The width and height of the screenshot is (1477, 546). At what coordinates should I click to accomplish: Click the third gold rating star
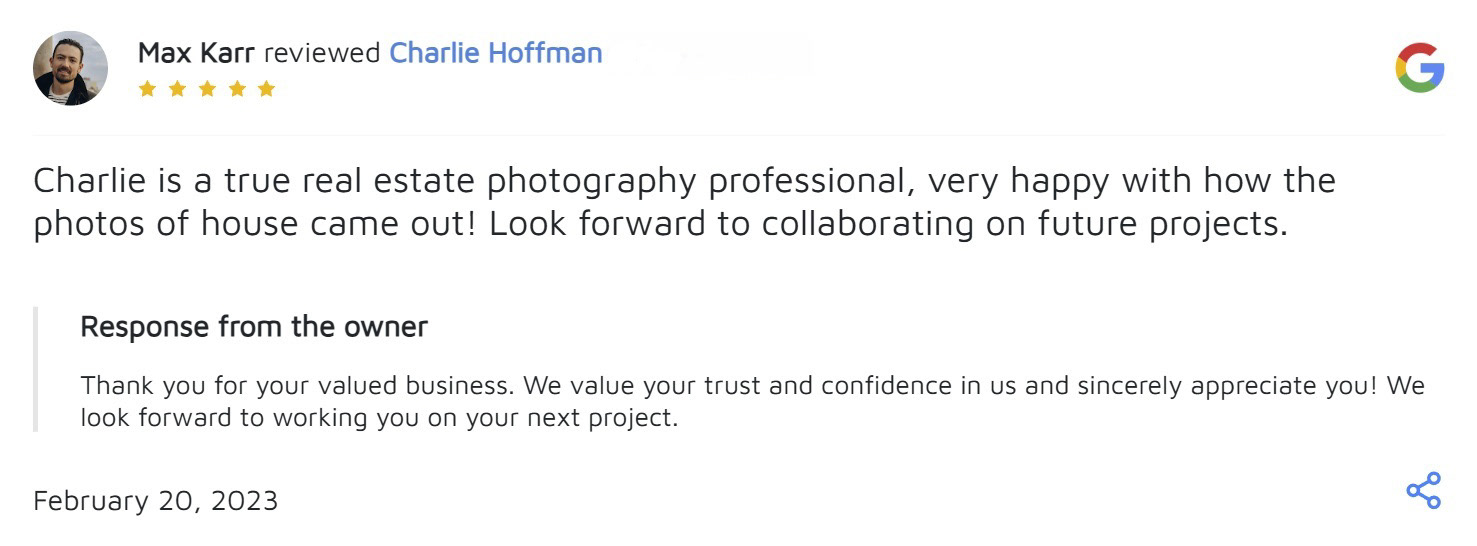point(207,89)
